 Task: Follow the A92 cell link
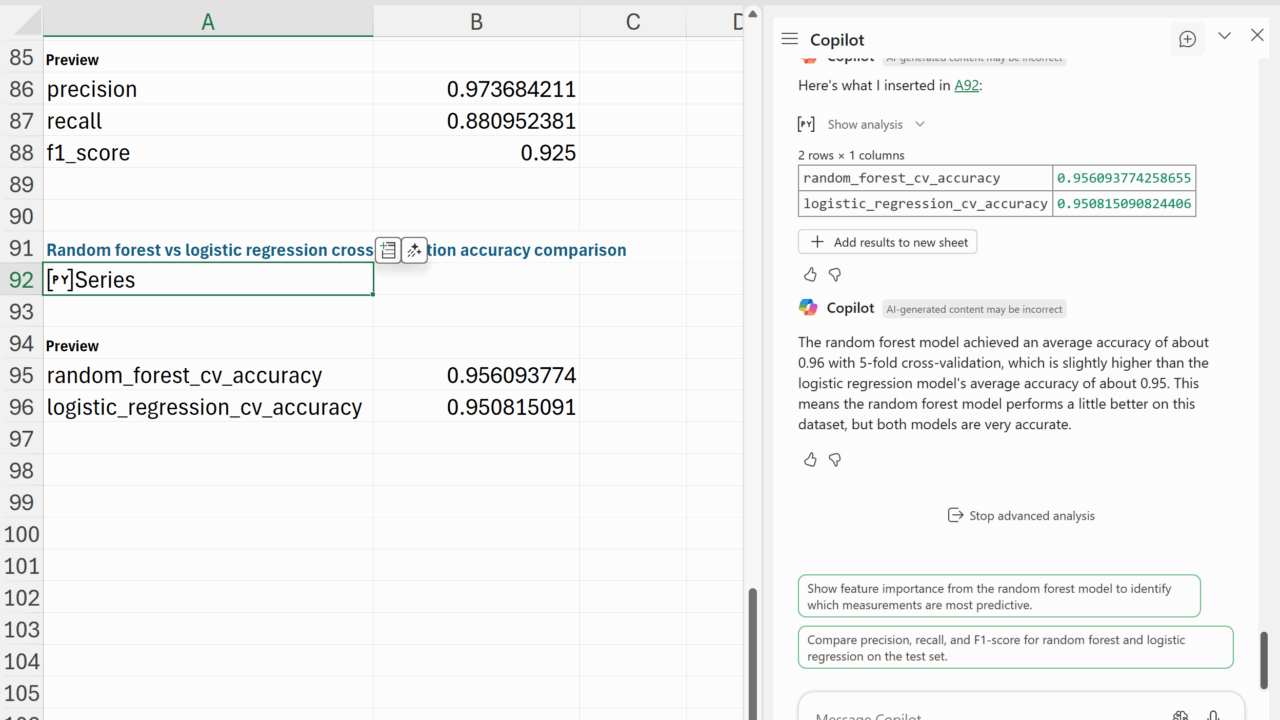click(966, 86)
